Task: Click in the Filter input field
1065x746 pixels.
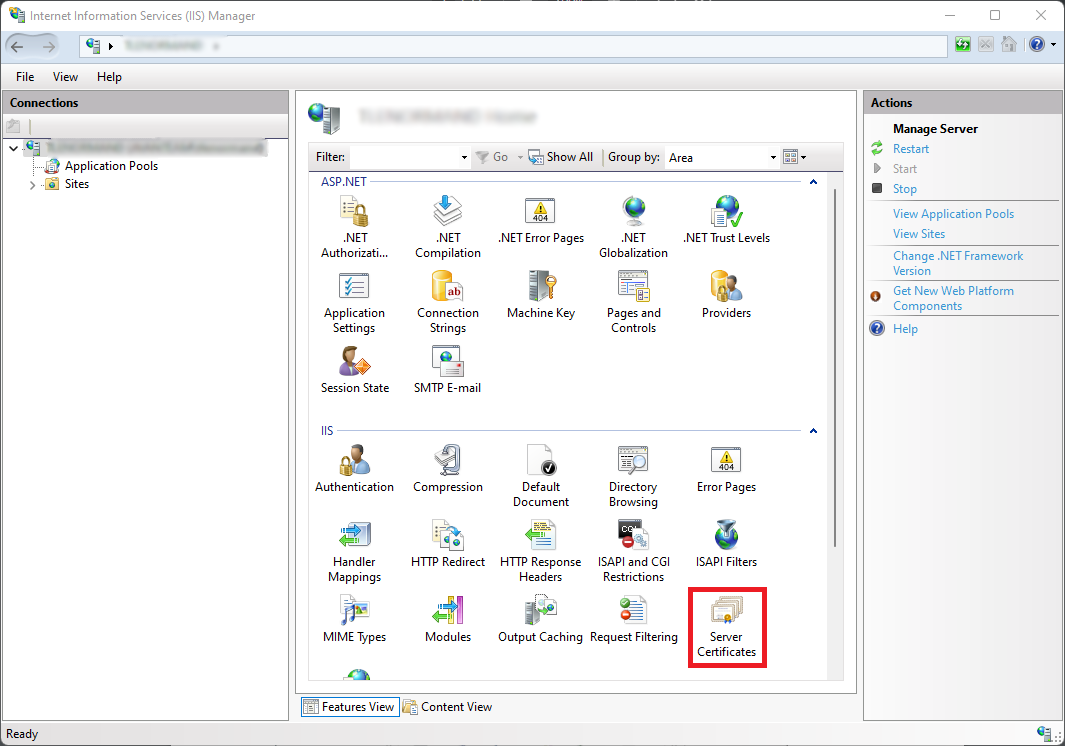Action: (x=404, y=157)
